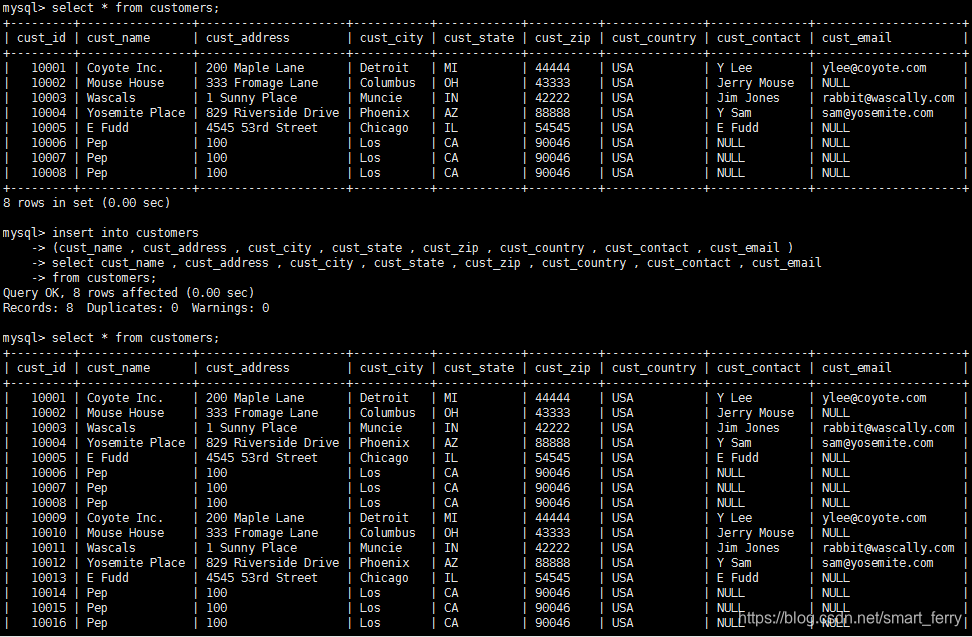The width and height of the screenshot is (972, 637).
Task: Select cust_id value 10014
Action: click(48, 593)
